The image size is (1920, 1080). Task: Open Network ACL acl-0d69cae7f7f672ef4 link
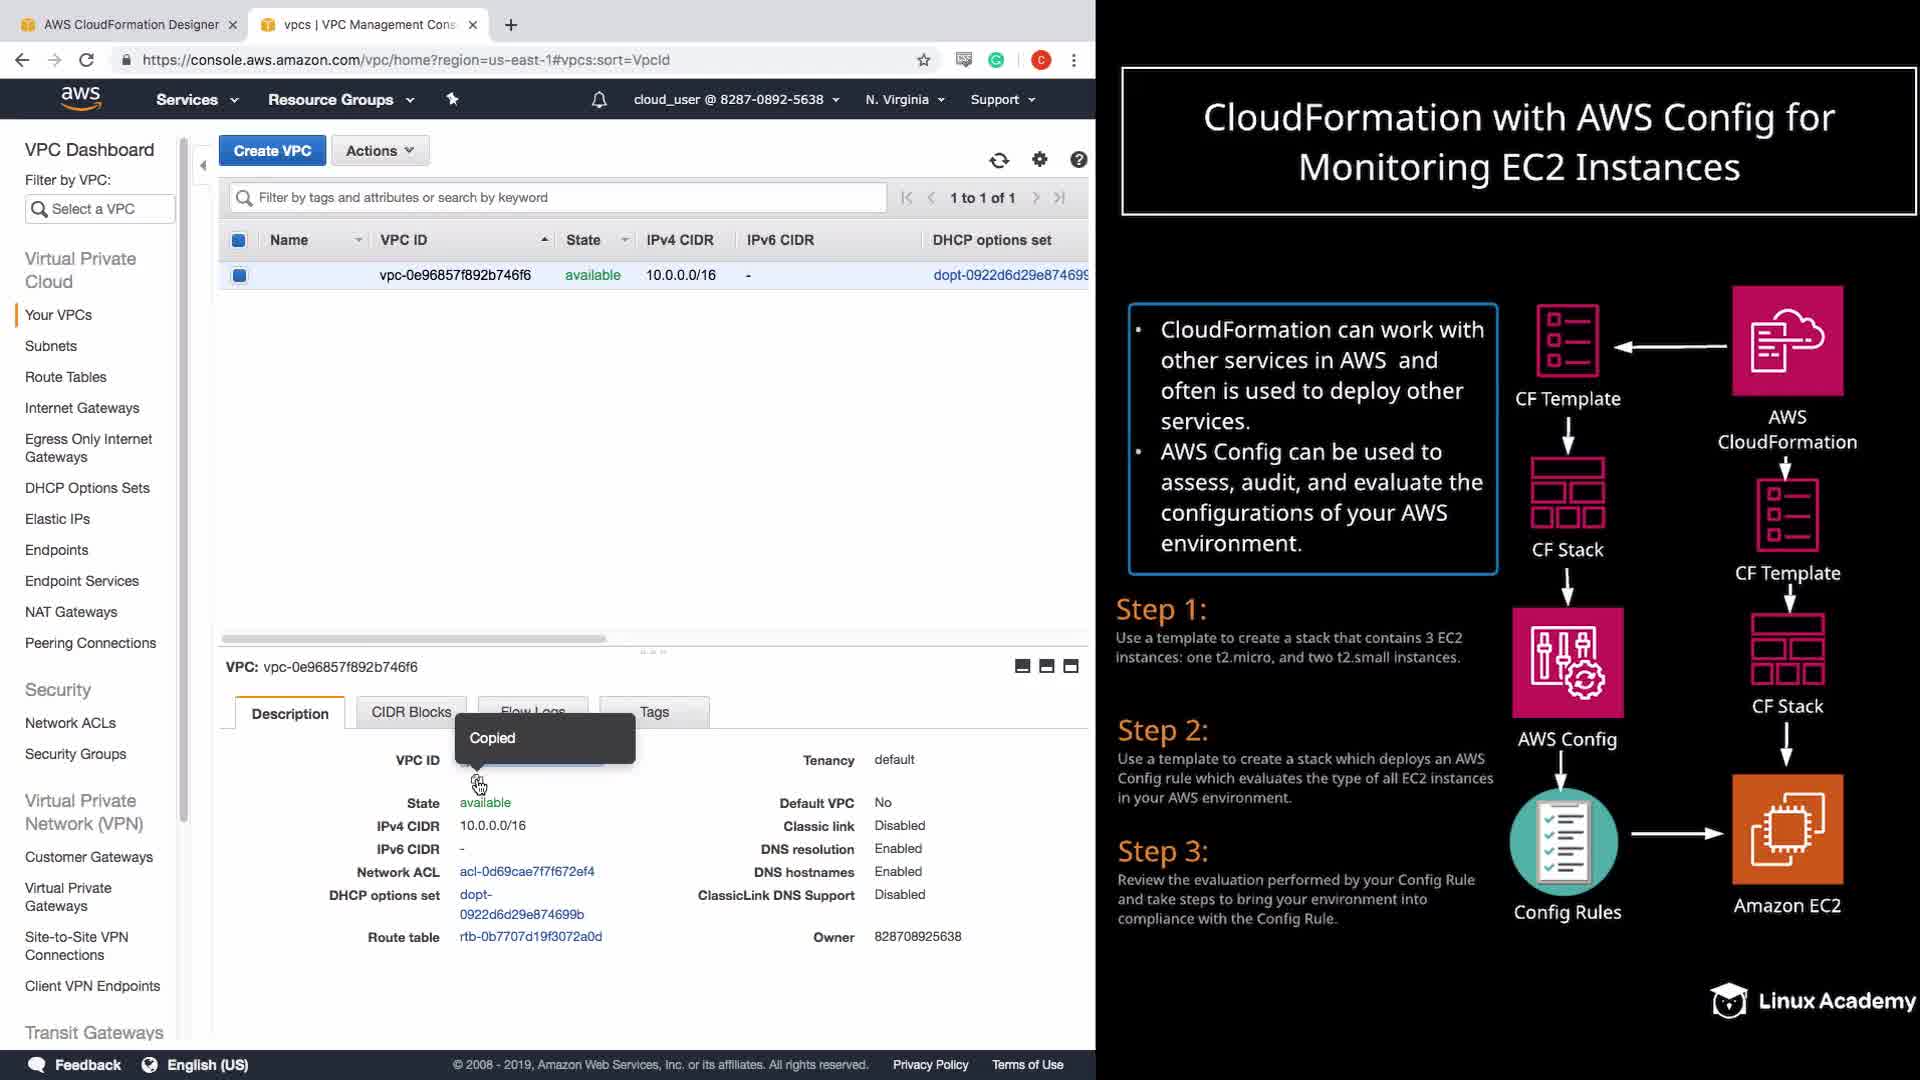tap(527, 872)
